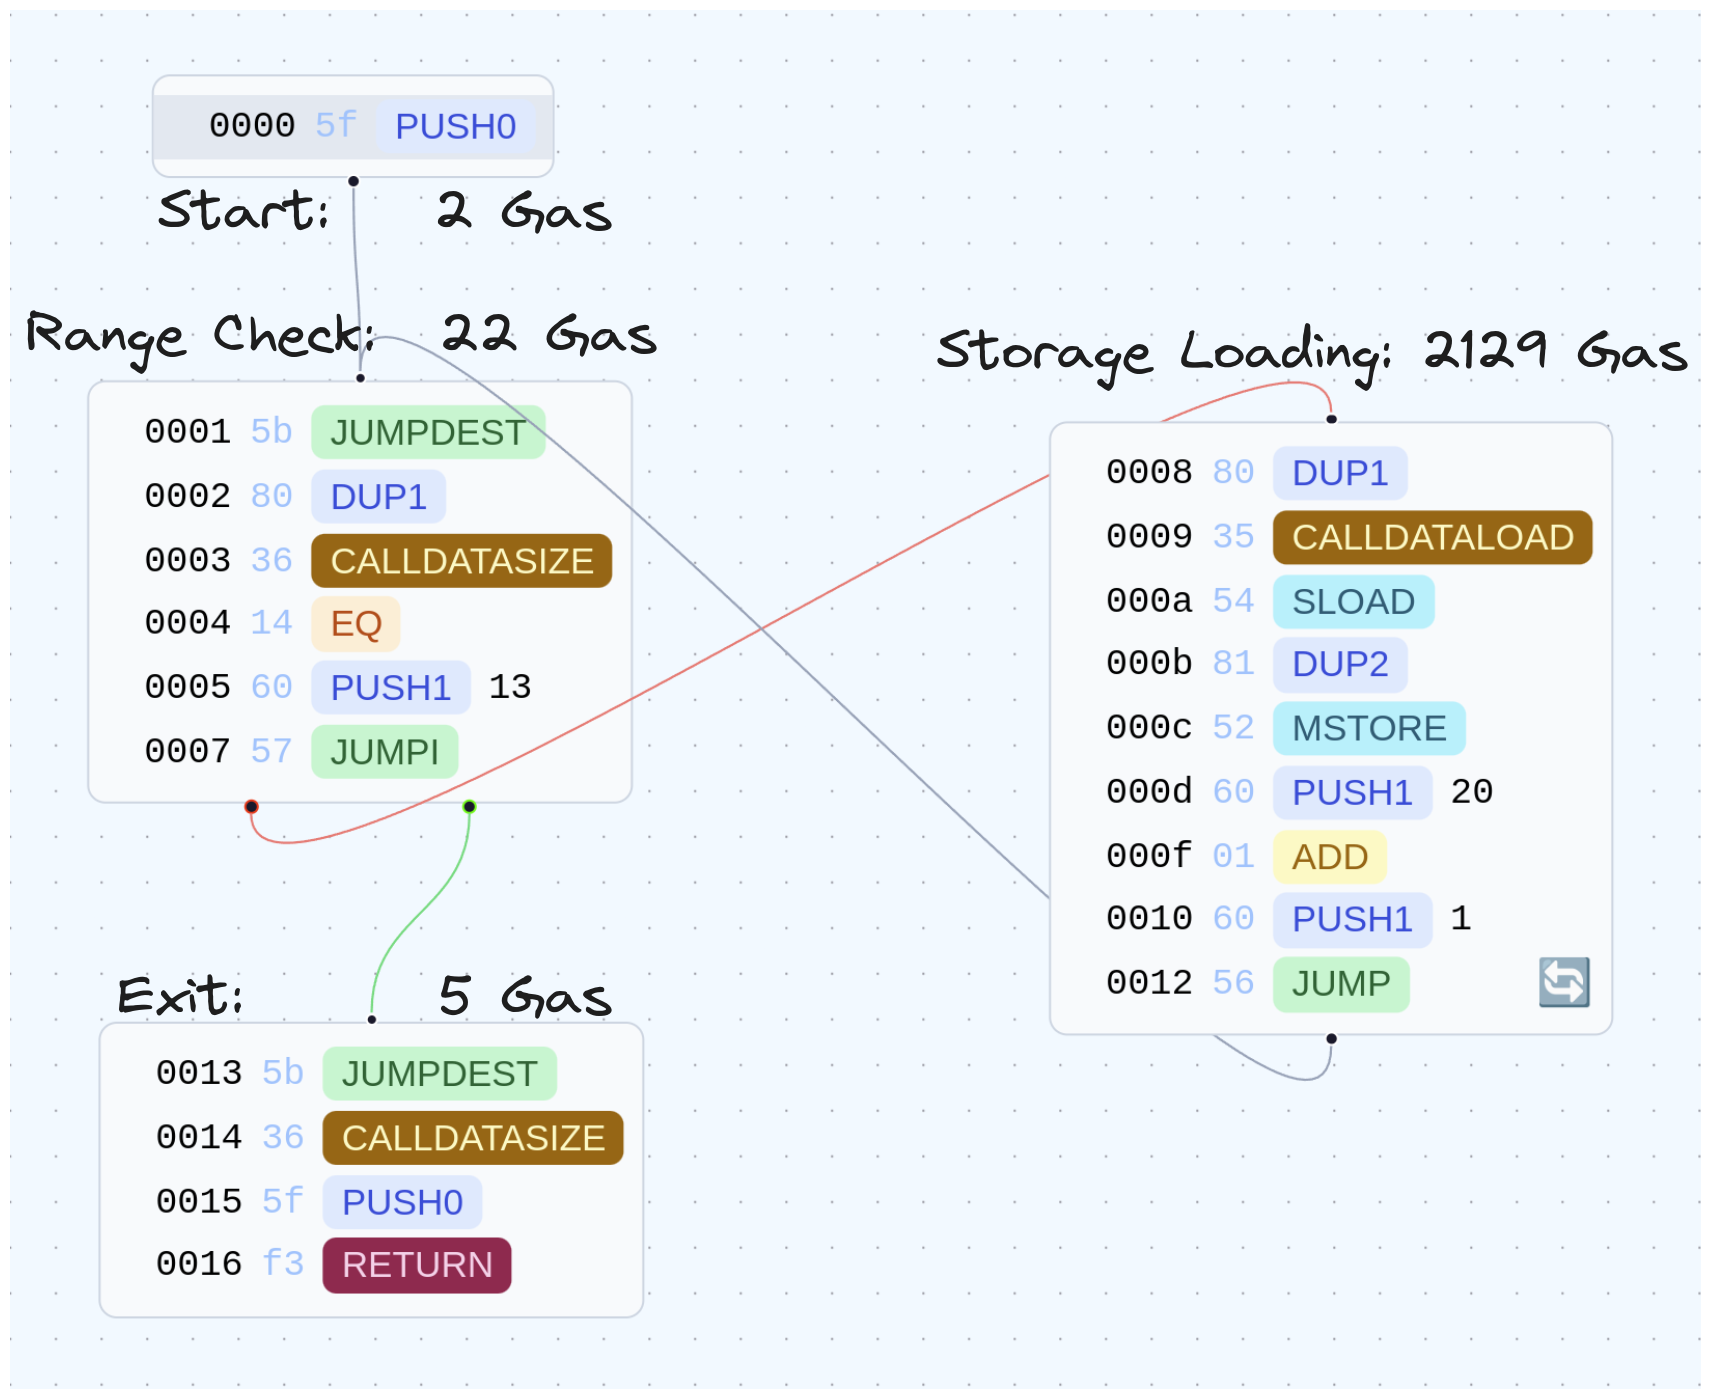Click output port below the PUSH0 start node
Viewport: 1711px width, 1399px height.
tap(353, 181)
